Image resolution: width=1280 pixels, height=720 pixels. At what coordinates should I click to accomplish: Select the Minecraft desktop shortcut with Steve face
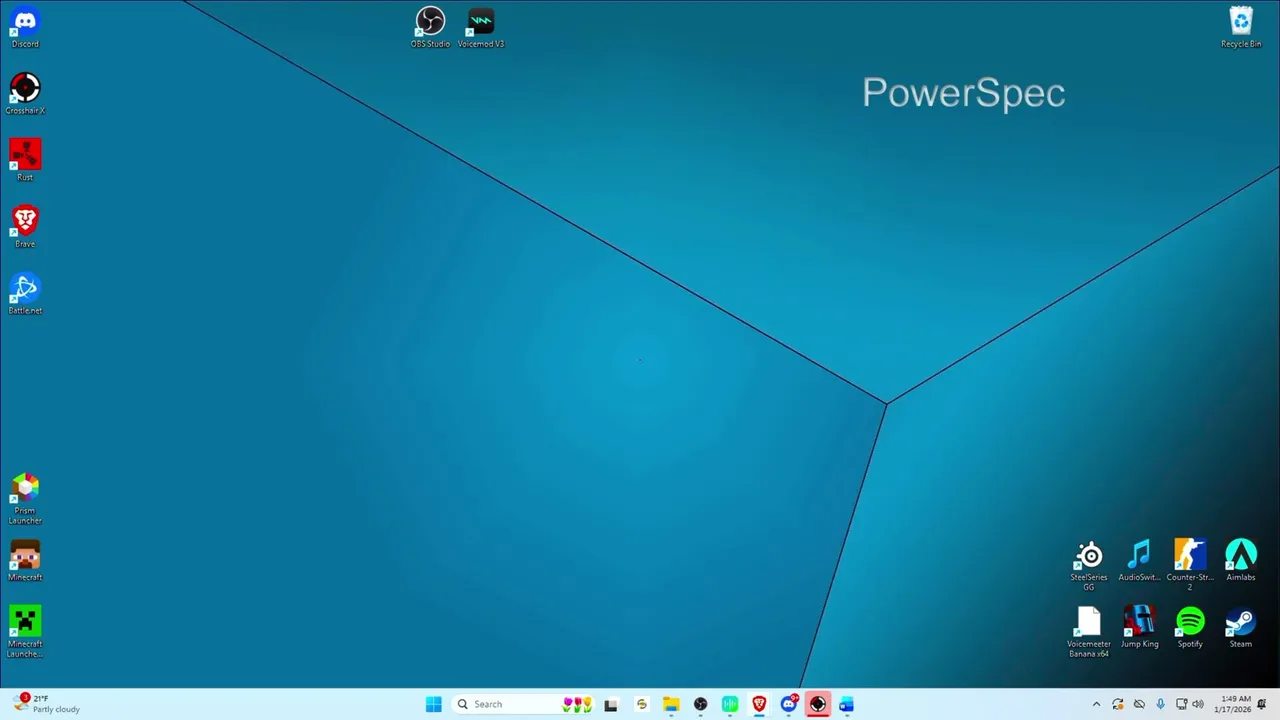(x=25, y=561)
